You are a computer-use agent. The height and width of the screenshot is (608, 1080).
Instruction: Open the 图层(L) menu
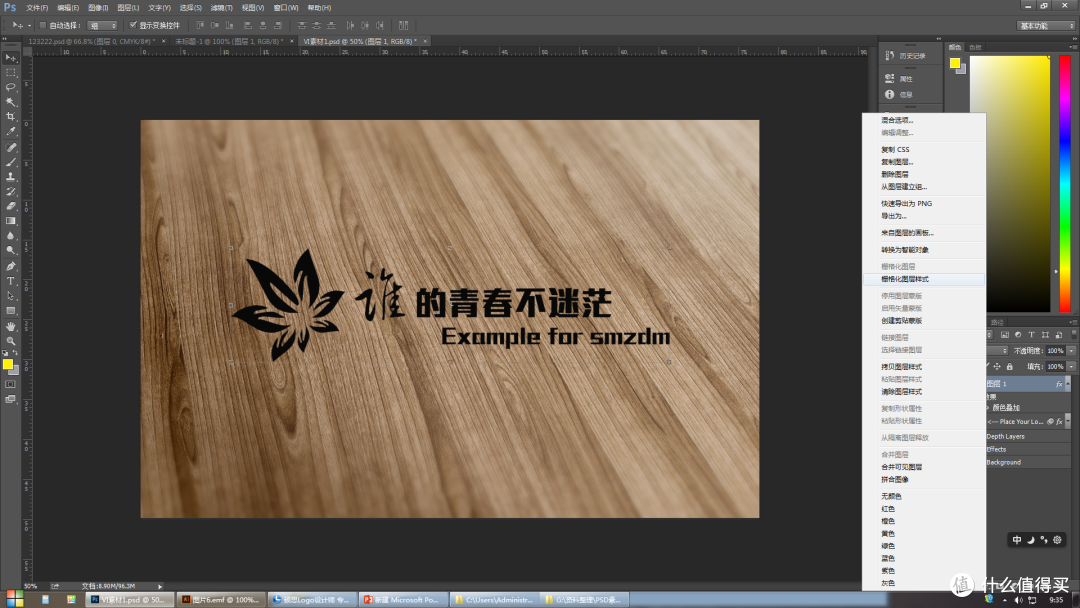[x=128, y=8]
